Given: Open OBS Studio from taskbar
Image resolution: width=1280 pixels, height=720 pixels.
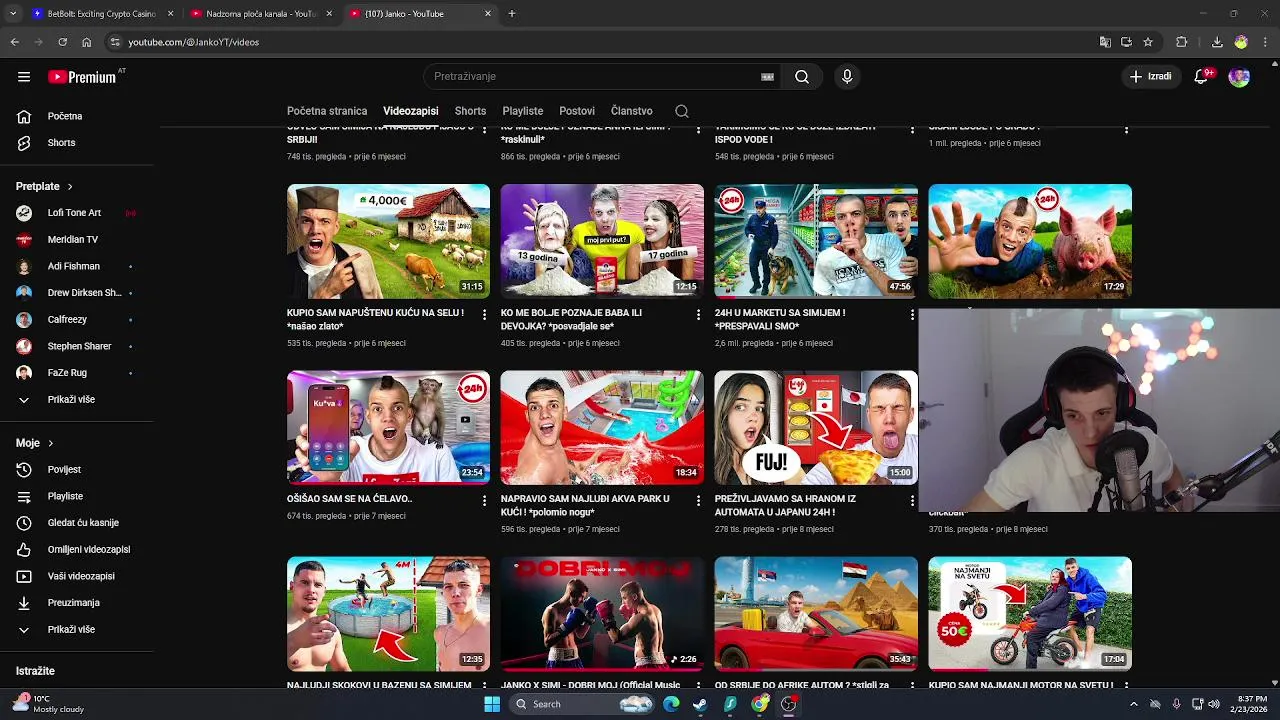Looking at the screenshot, I should tap(789, 704).
